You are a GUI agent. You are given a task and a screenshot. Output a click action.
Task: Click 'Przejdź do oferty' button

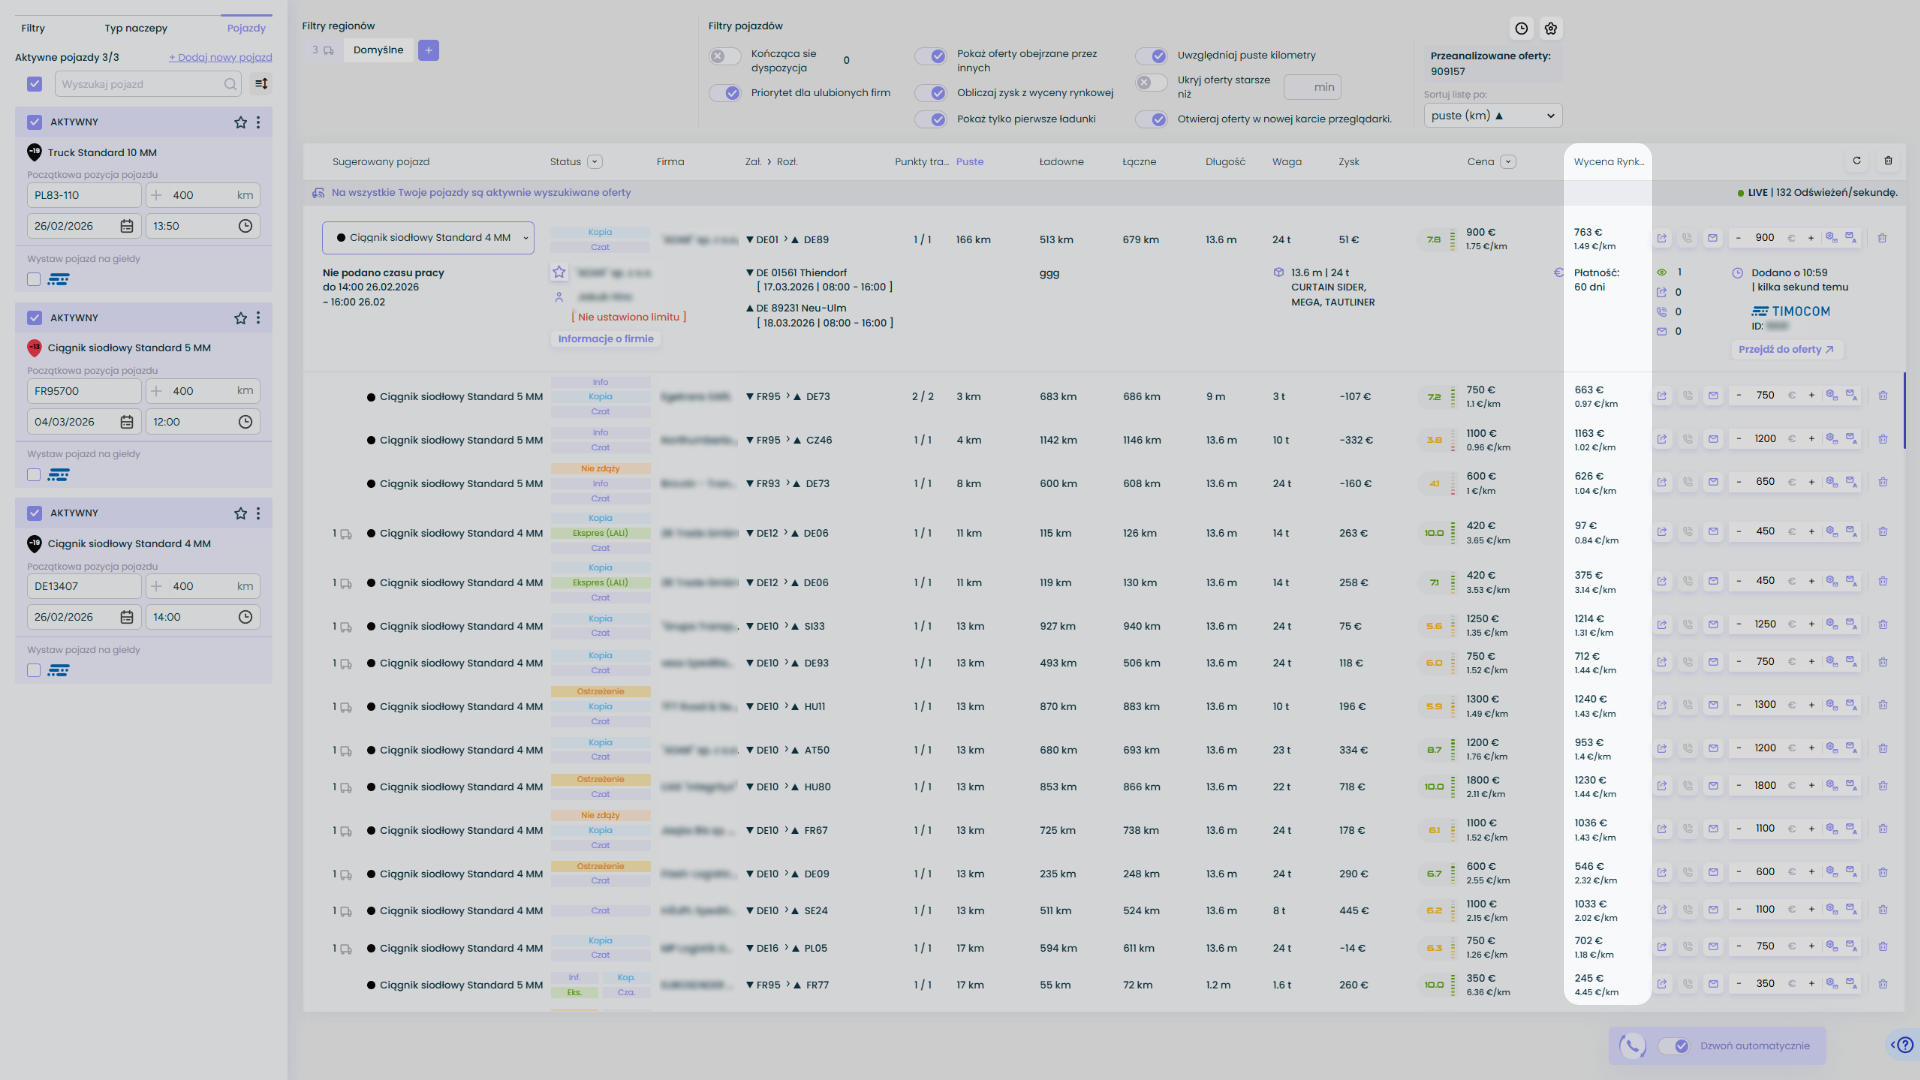(x=1786, y=350)
